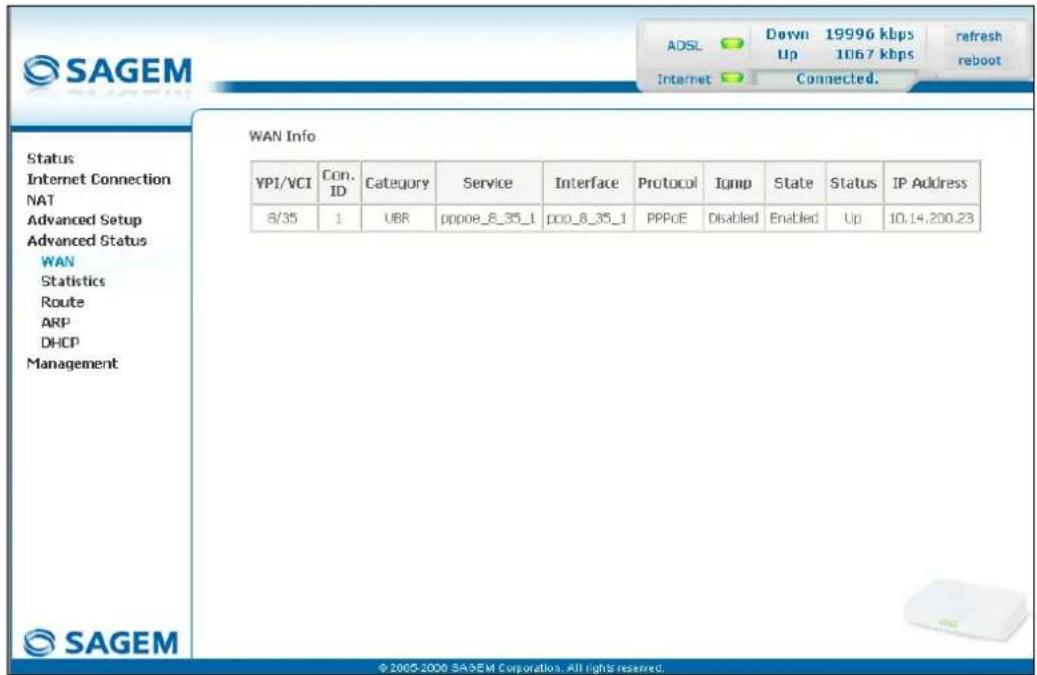Open Advanced Setup menu
This screenshot has width=1037, height=675.
point(84,219)
